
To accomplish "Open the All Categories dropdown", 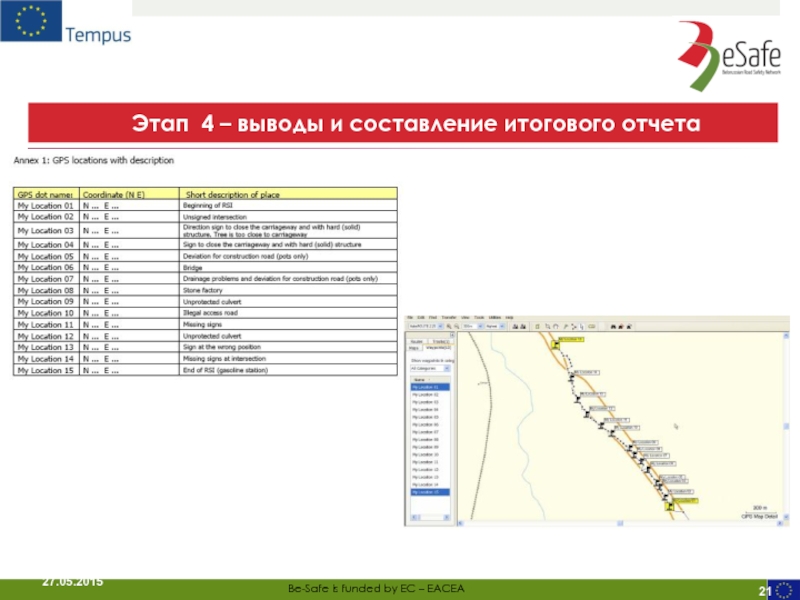I will (429, 368).
